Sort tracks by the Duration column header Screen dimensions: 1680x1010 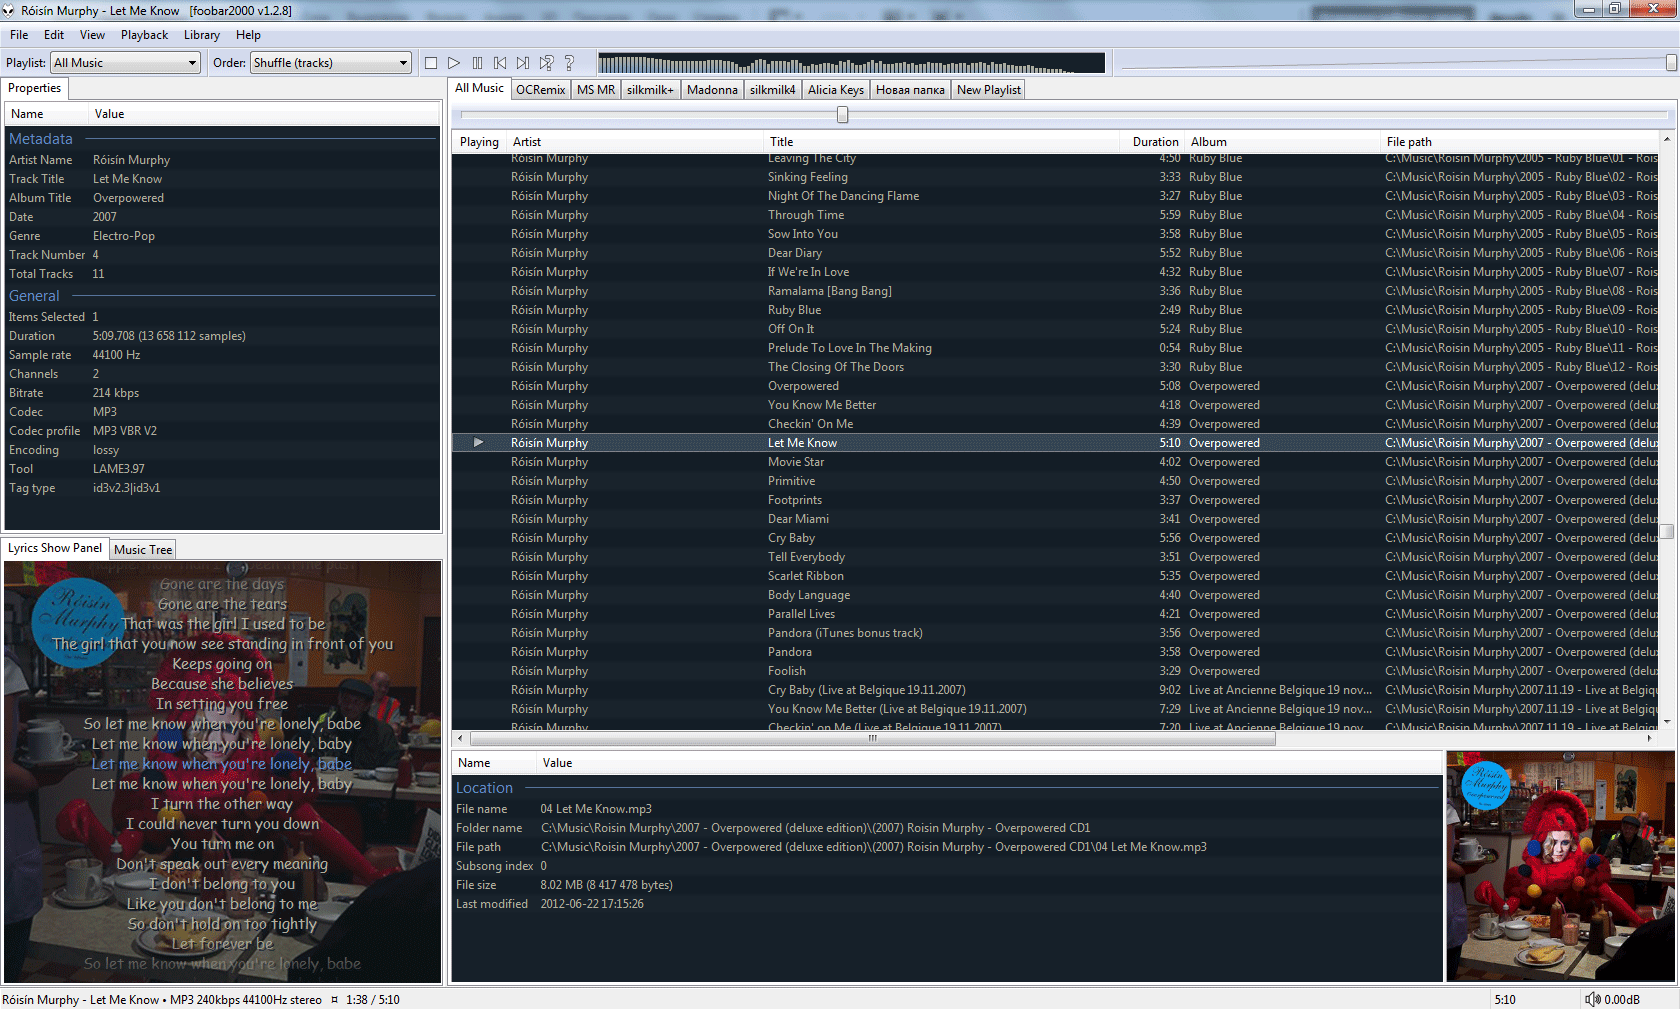click(x=1154, y=142)
